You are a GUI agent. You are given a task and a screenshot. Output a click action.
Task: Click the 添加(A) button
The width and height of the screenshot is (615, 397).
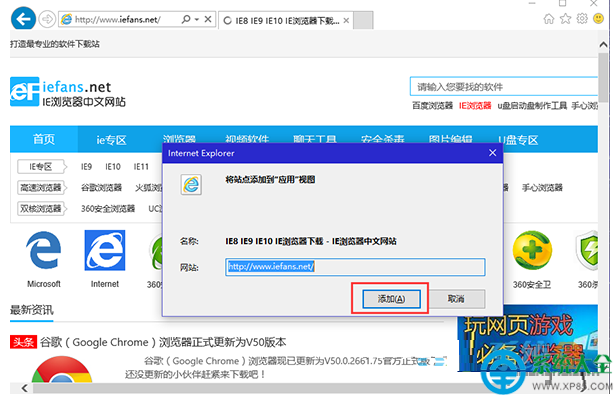[391, 299]
